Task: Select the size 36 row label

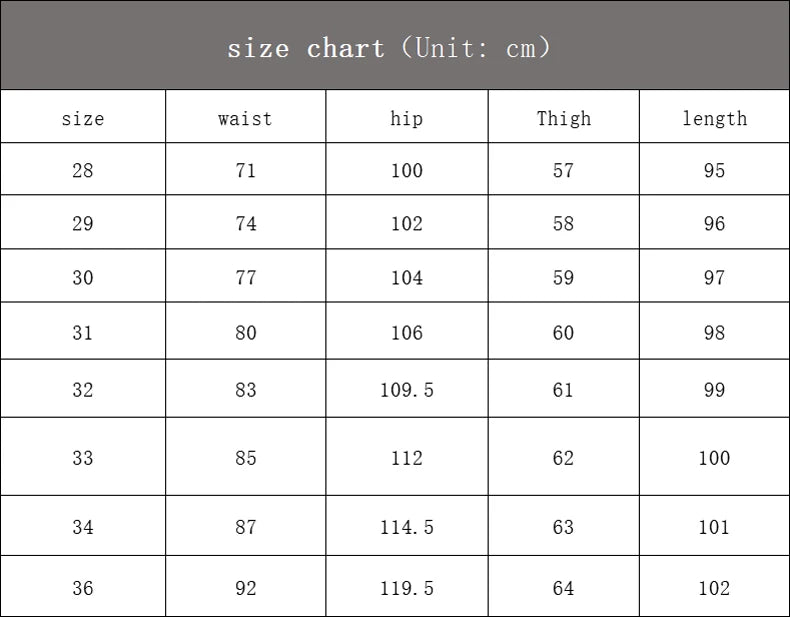Action: [x=83, y=588]
